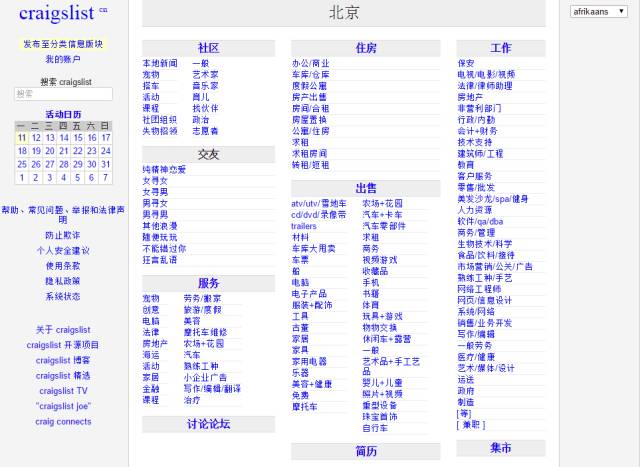This screenshot has height=467, width=640.
Task: Open the 讨论论坛 section header
Action: point(209,424)
